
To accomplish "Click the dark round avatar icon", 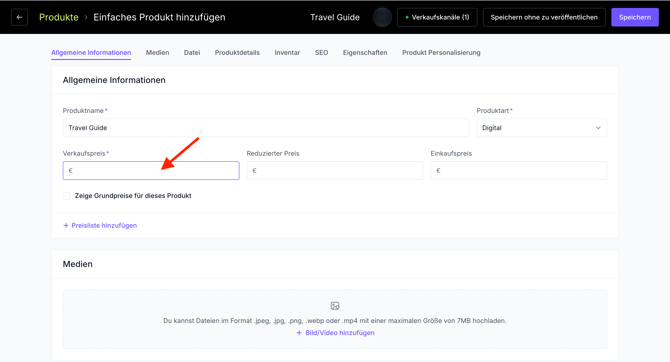I will coord(382,18).
